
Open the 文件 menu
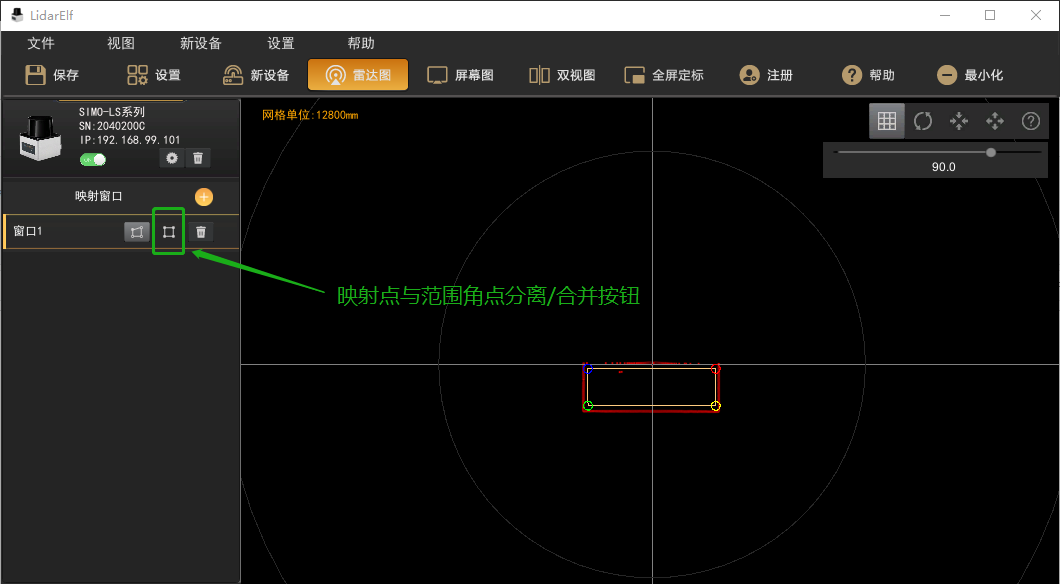41,44
